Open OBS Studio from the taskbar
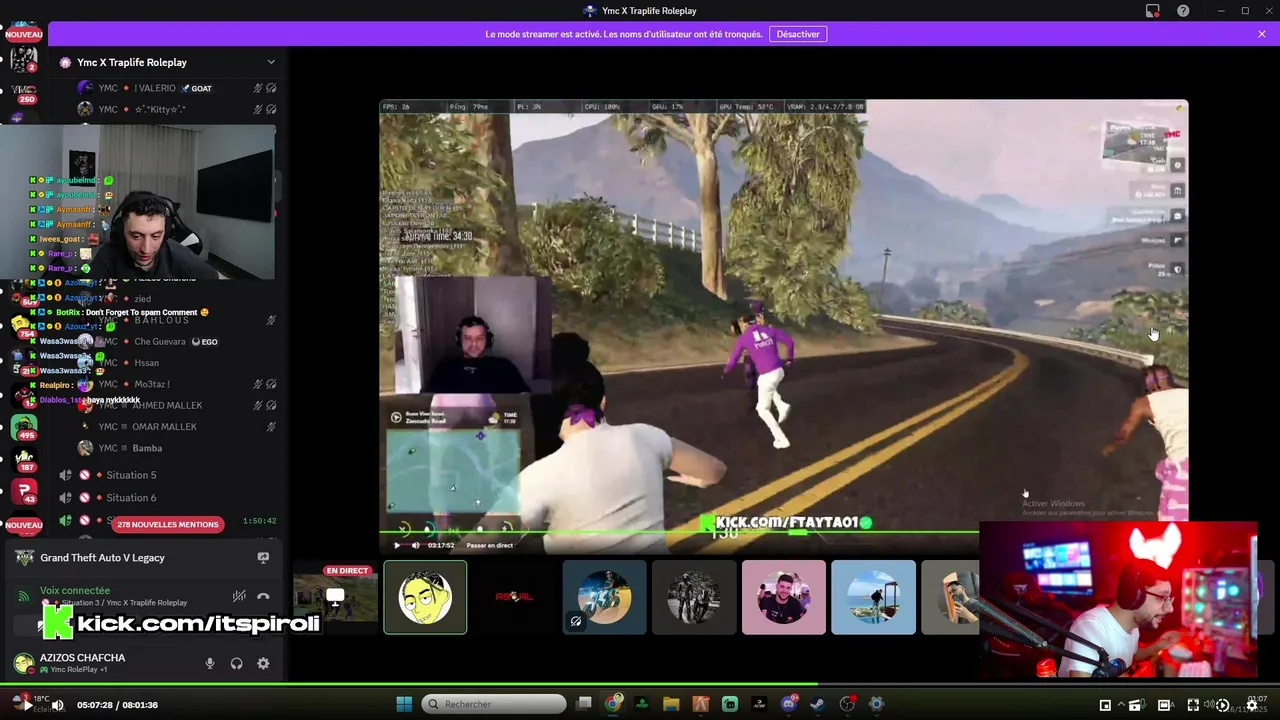The image size is (1280, 720). (847, 704)
